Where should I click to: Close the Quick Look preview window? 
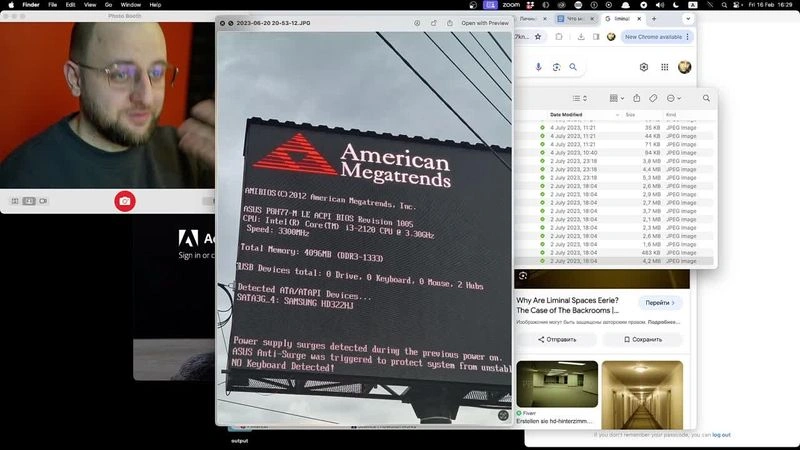pos(222,23)
